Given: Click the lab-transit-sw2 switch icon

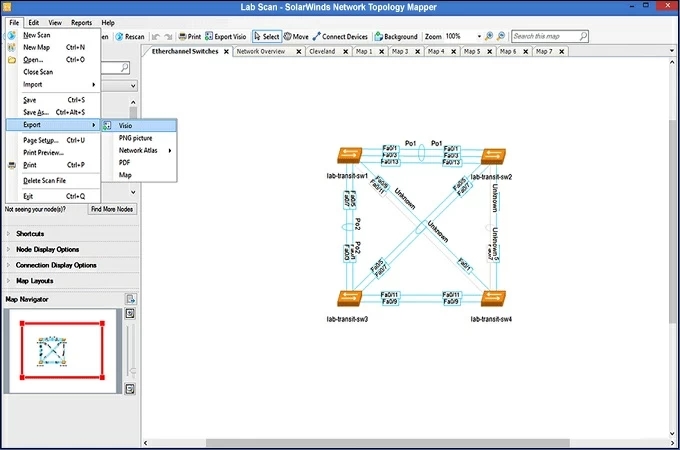Looking at the screenshot, I should point(493,156).
